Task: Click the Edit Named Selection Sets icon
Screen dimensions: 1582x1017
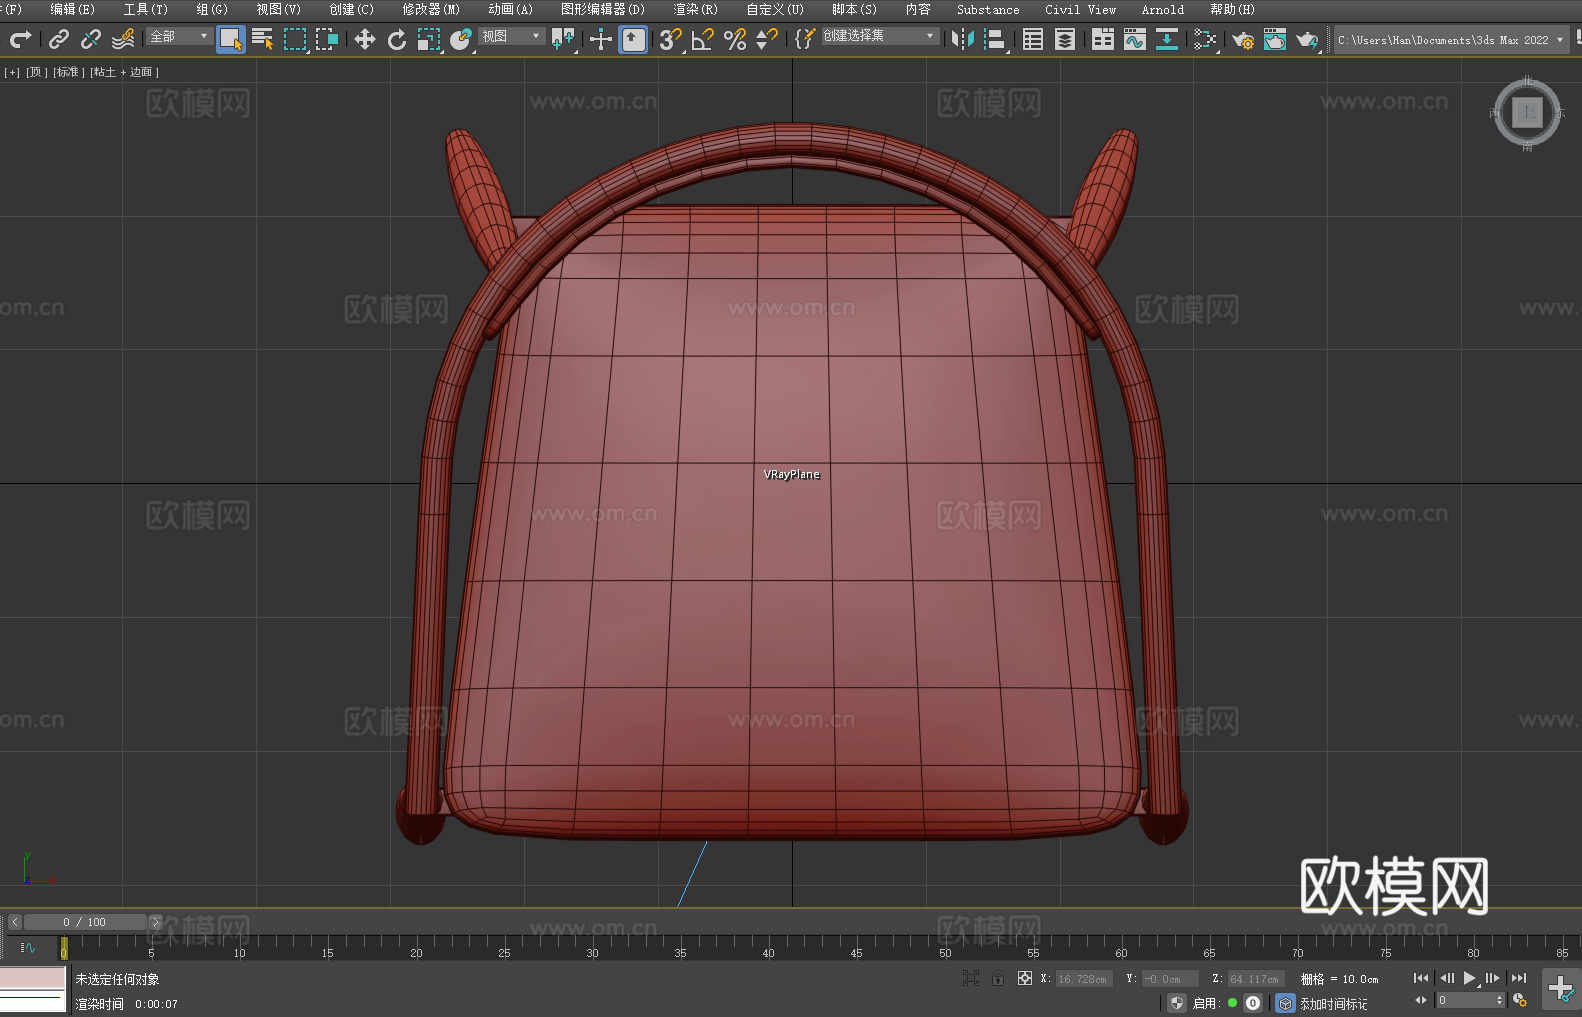Action: coord(805,39)
